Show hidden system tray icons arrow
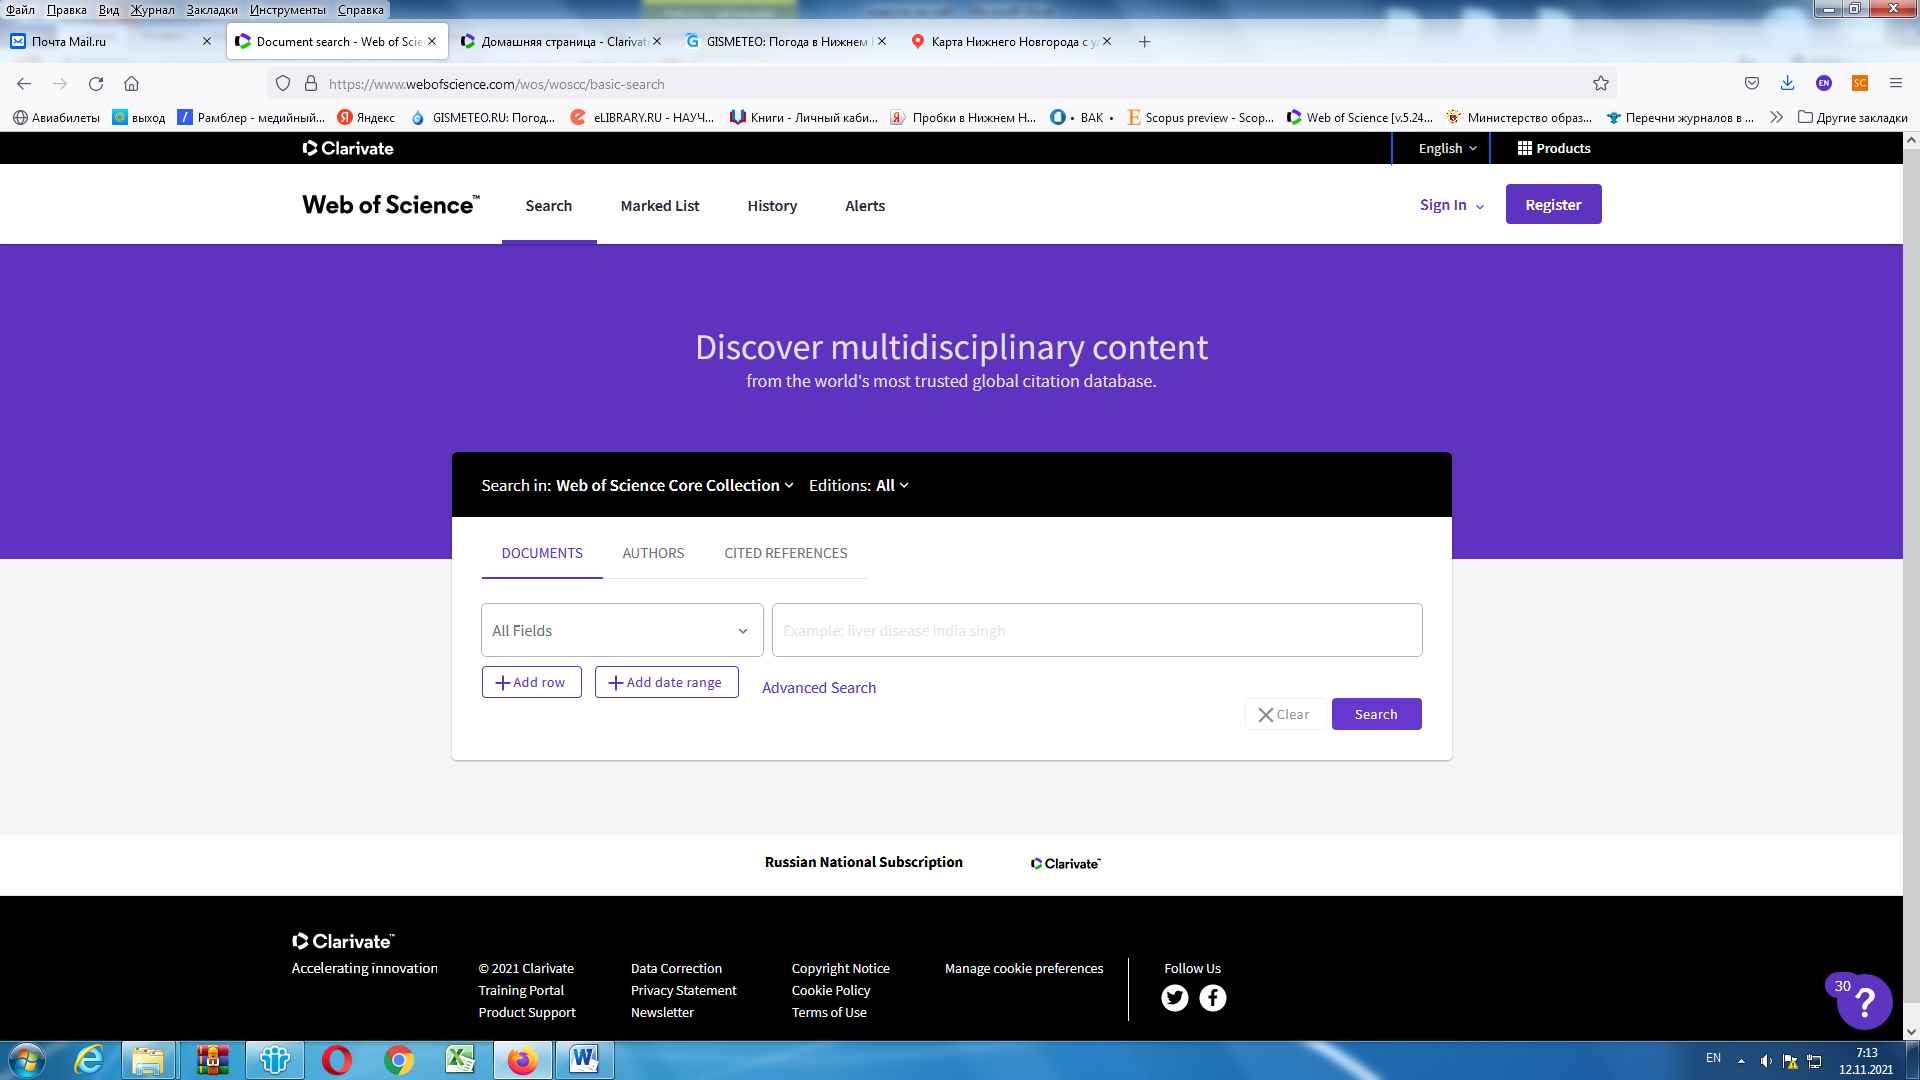The image size is (1920, 1080). pos(1741,1061)
